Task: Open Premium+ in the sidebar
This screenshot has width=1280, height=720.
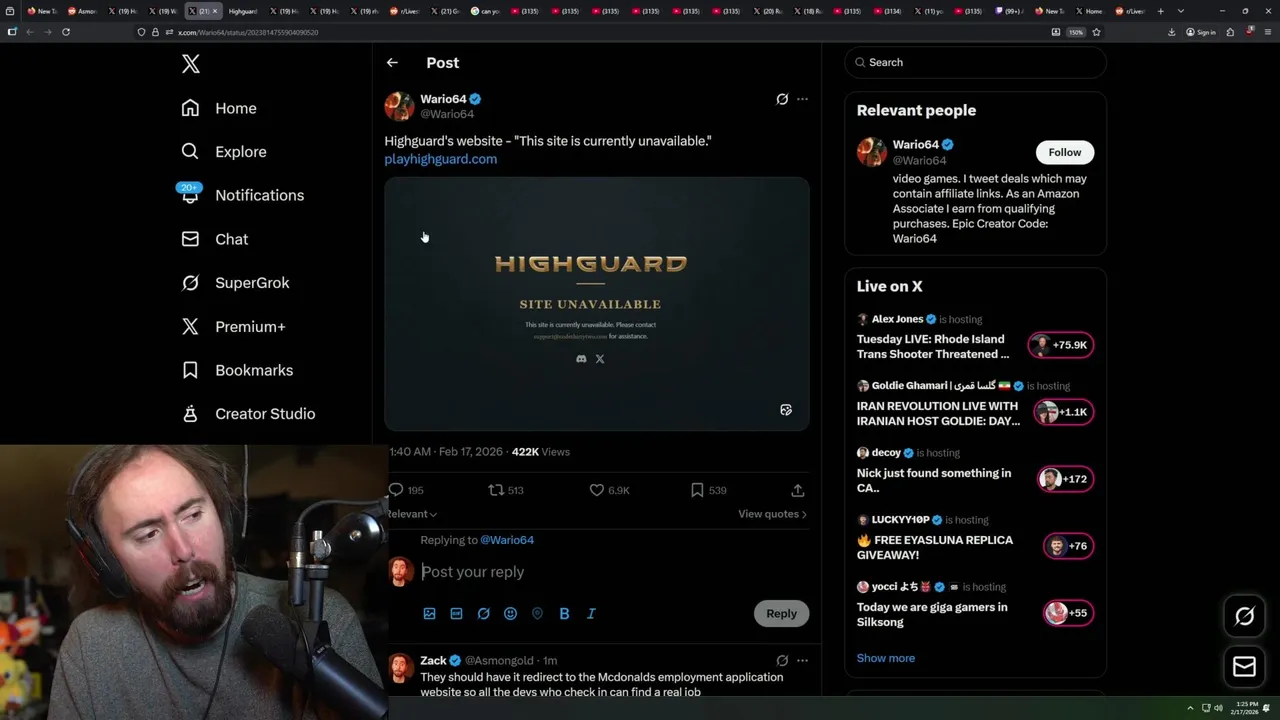Action: (233, 326)
